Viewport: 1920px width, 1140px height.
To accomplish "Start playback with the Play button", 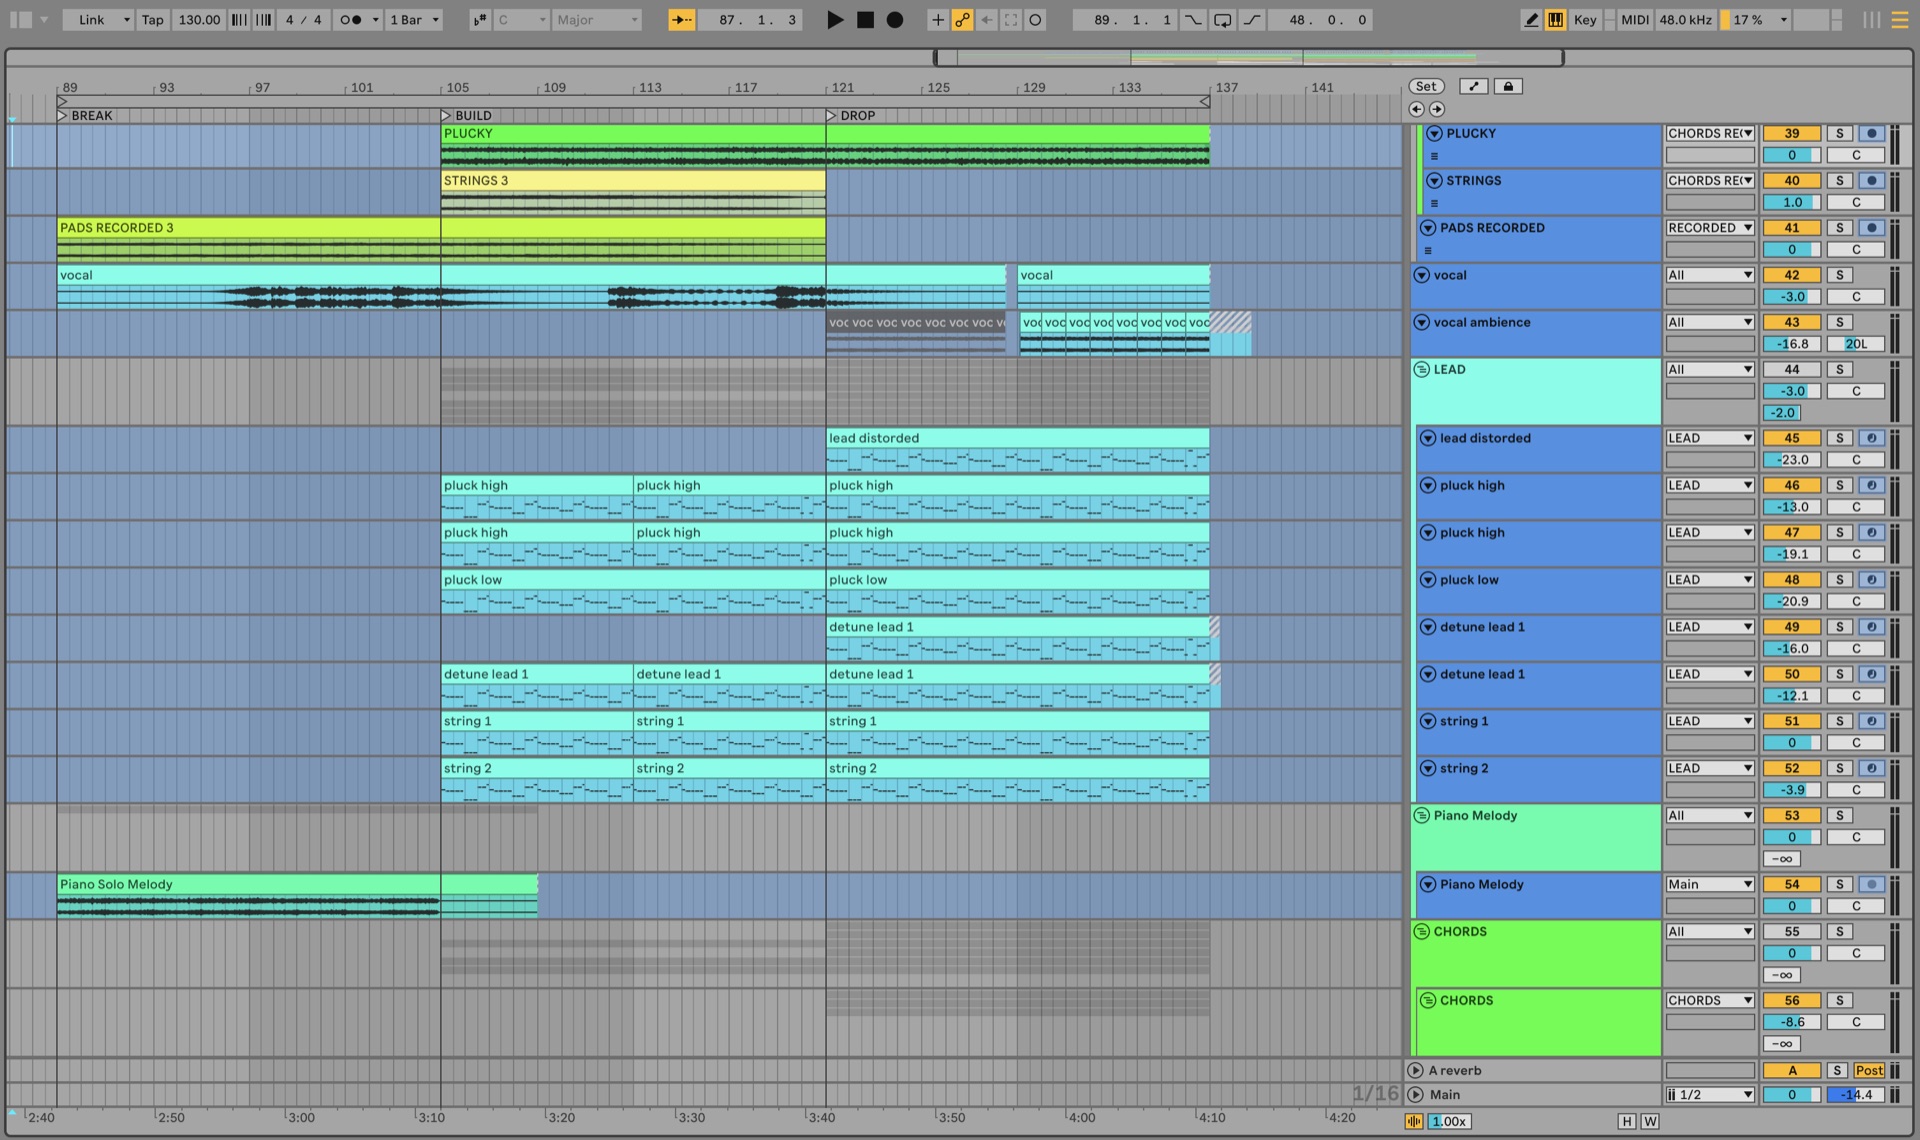I will click(835, 19).
